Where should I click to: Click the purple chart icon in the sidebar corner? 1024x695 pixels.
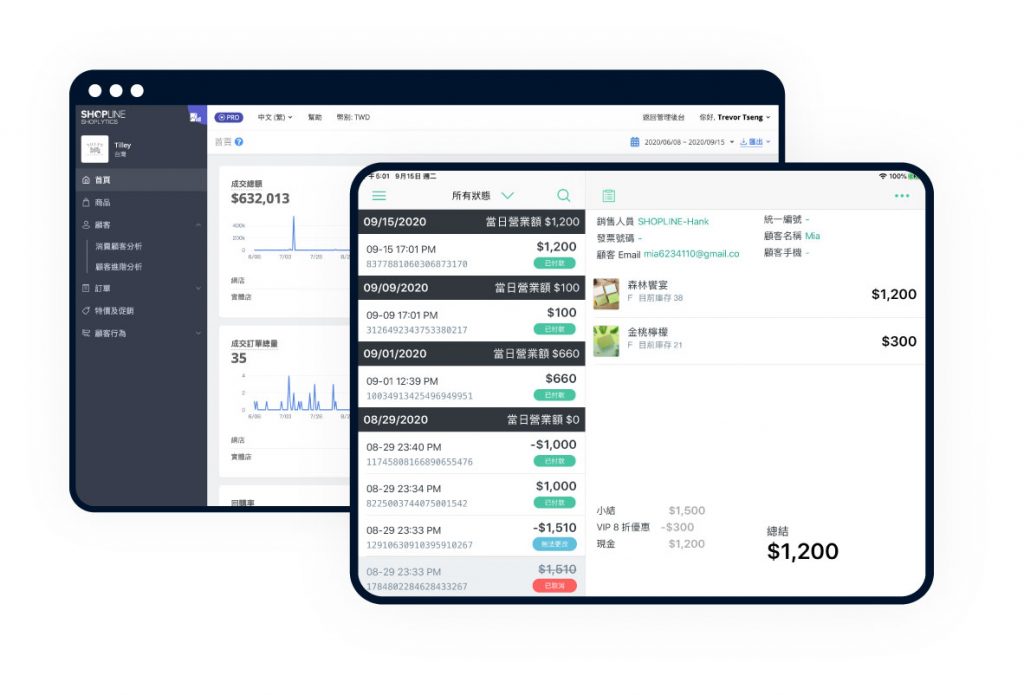click(195, 117)
